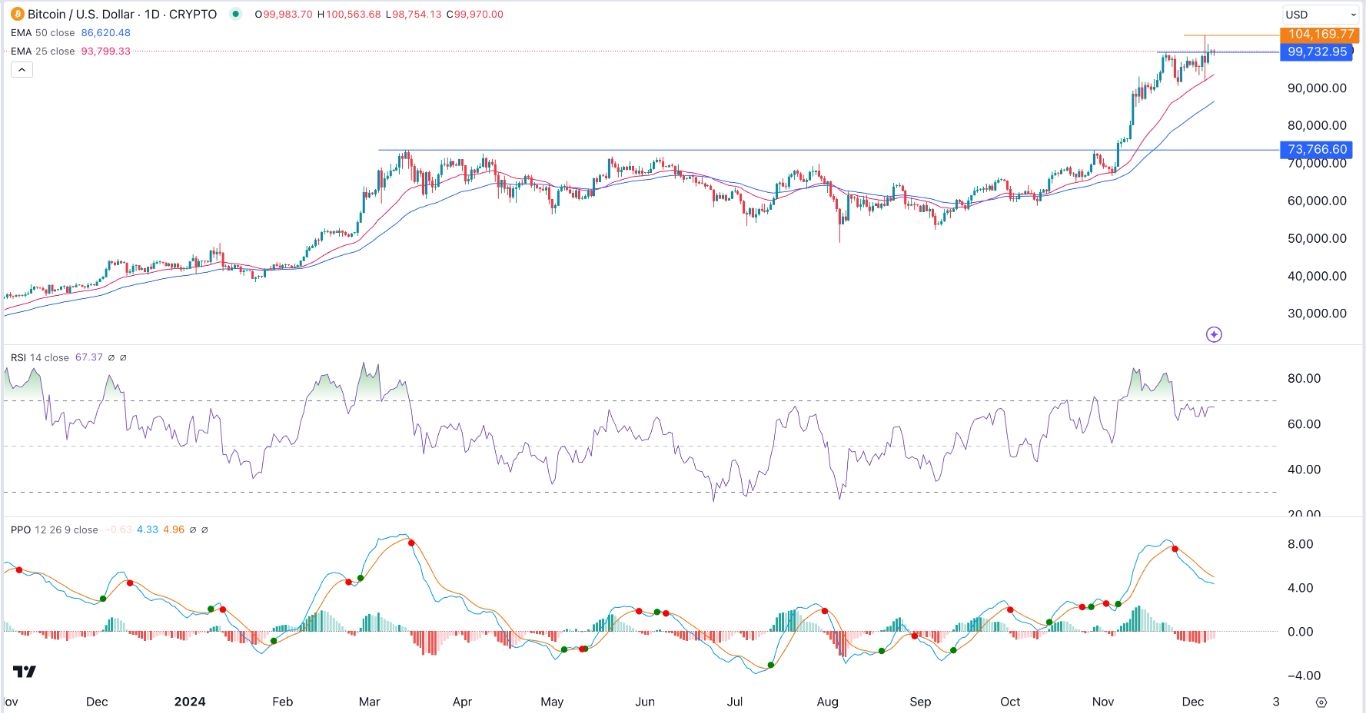The height and width of the screenshot is (713, 1366).
Task: Click the green market status dot
Action: click(236, 14)
